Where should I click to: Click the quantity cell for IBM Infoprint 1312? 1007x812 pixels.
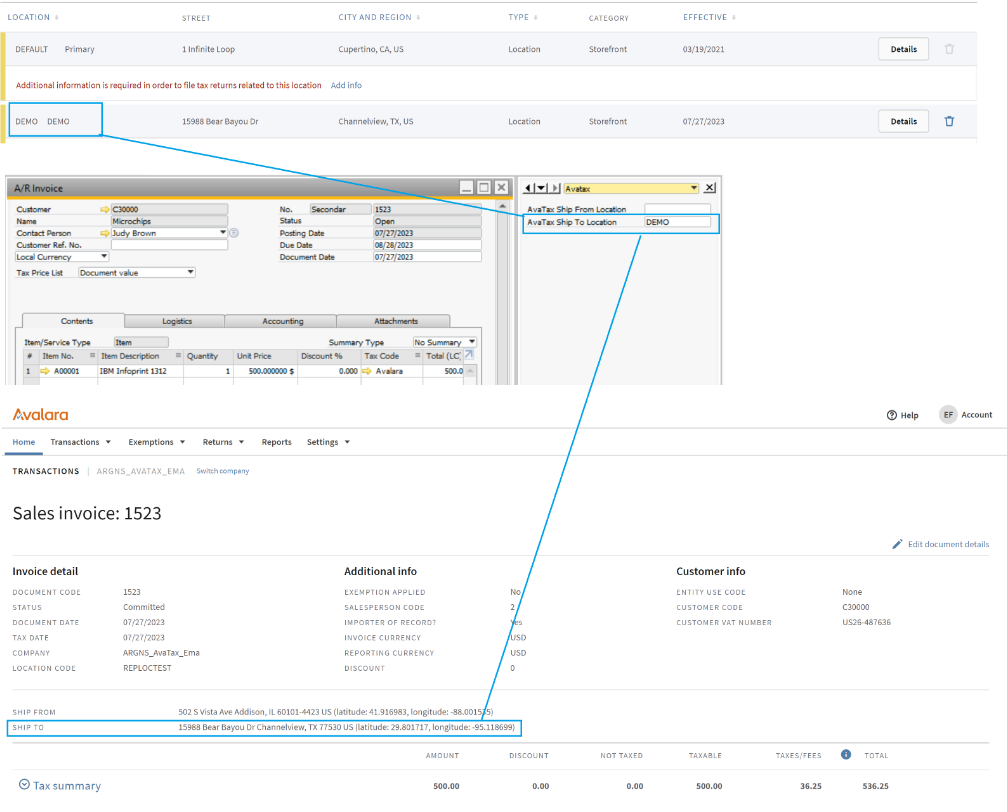point(208,371)
